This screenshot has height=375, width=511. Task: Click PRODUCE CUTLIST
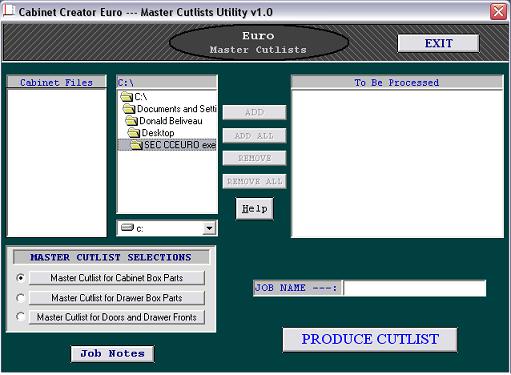[370, 339]
